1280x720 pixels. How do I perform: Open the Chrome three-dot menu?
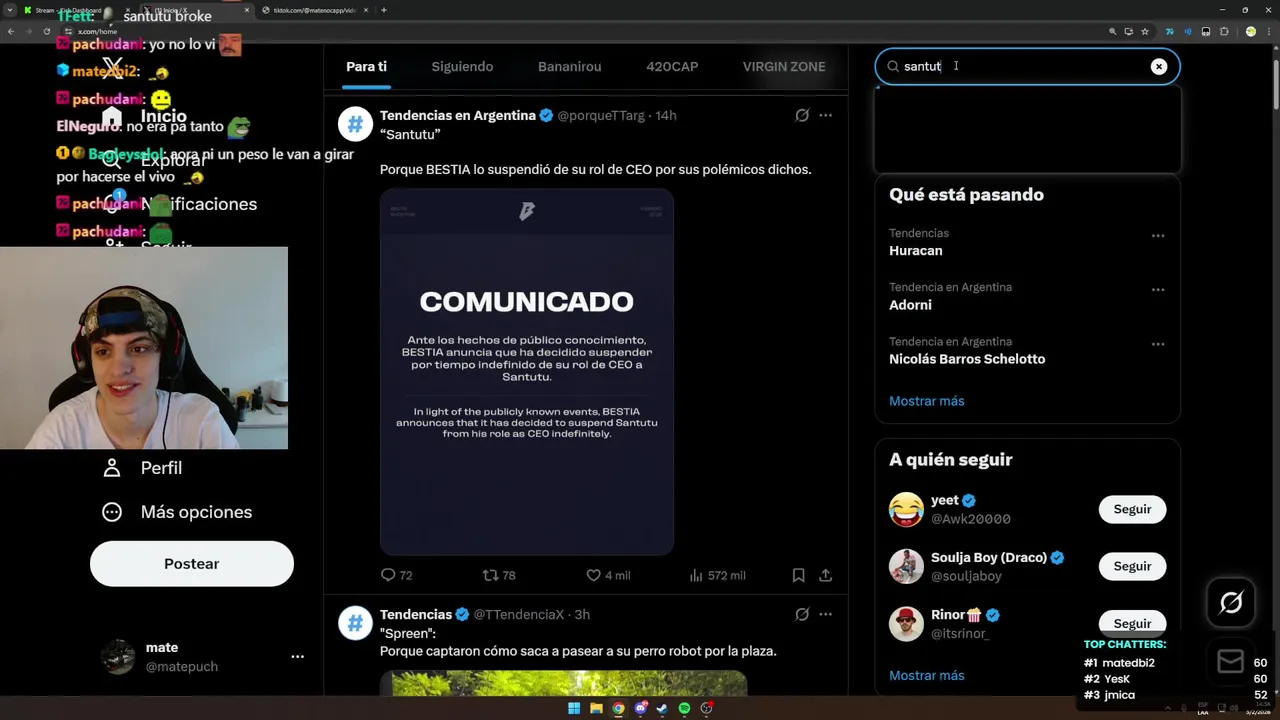(x=1268, y=31)
